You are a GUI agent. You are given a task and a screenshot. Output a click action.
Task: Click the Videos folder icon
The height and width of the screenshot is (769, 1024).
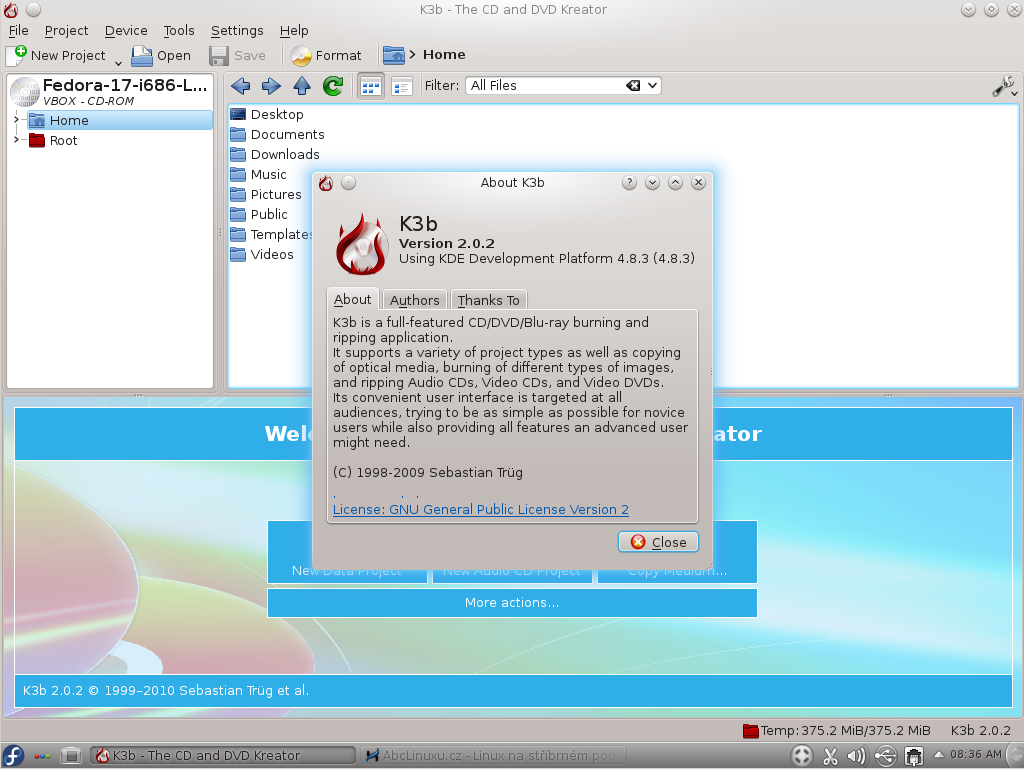238,255
